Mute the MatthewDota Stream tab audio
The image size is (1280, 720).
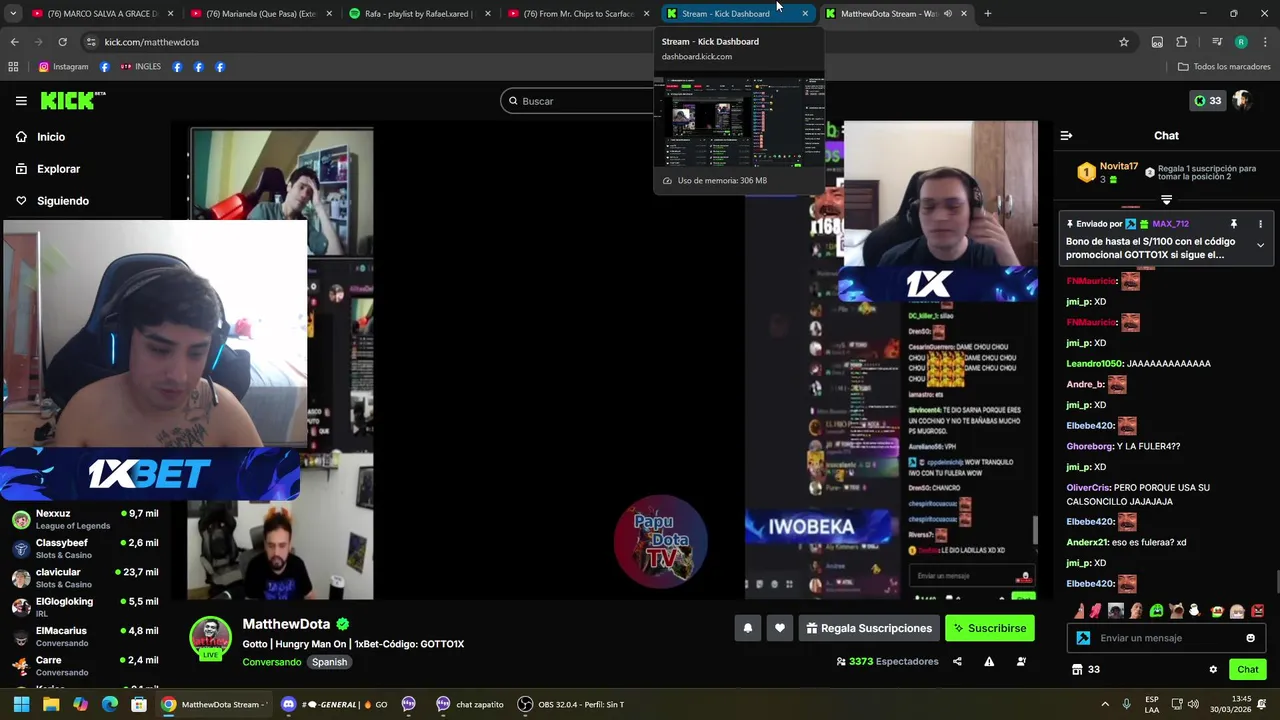[947, 14]
